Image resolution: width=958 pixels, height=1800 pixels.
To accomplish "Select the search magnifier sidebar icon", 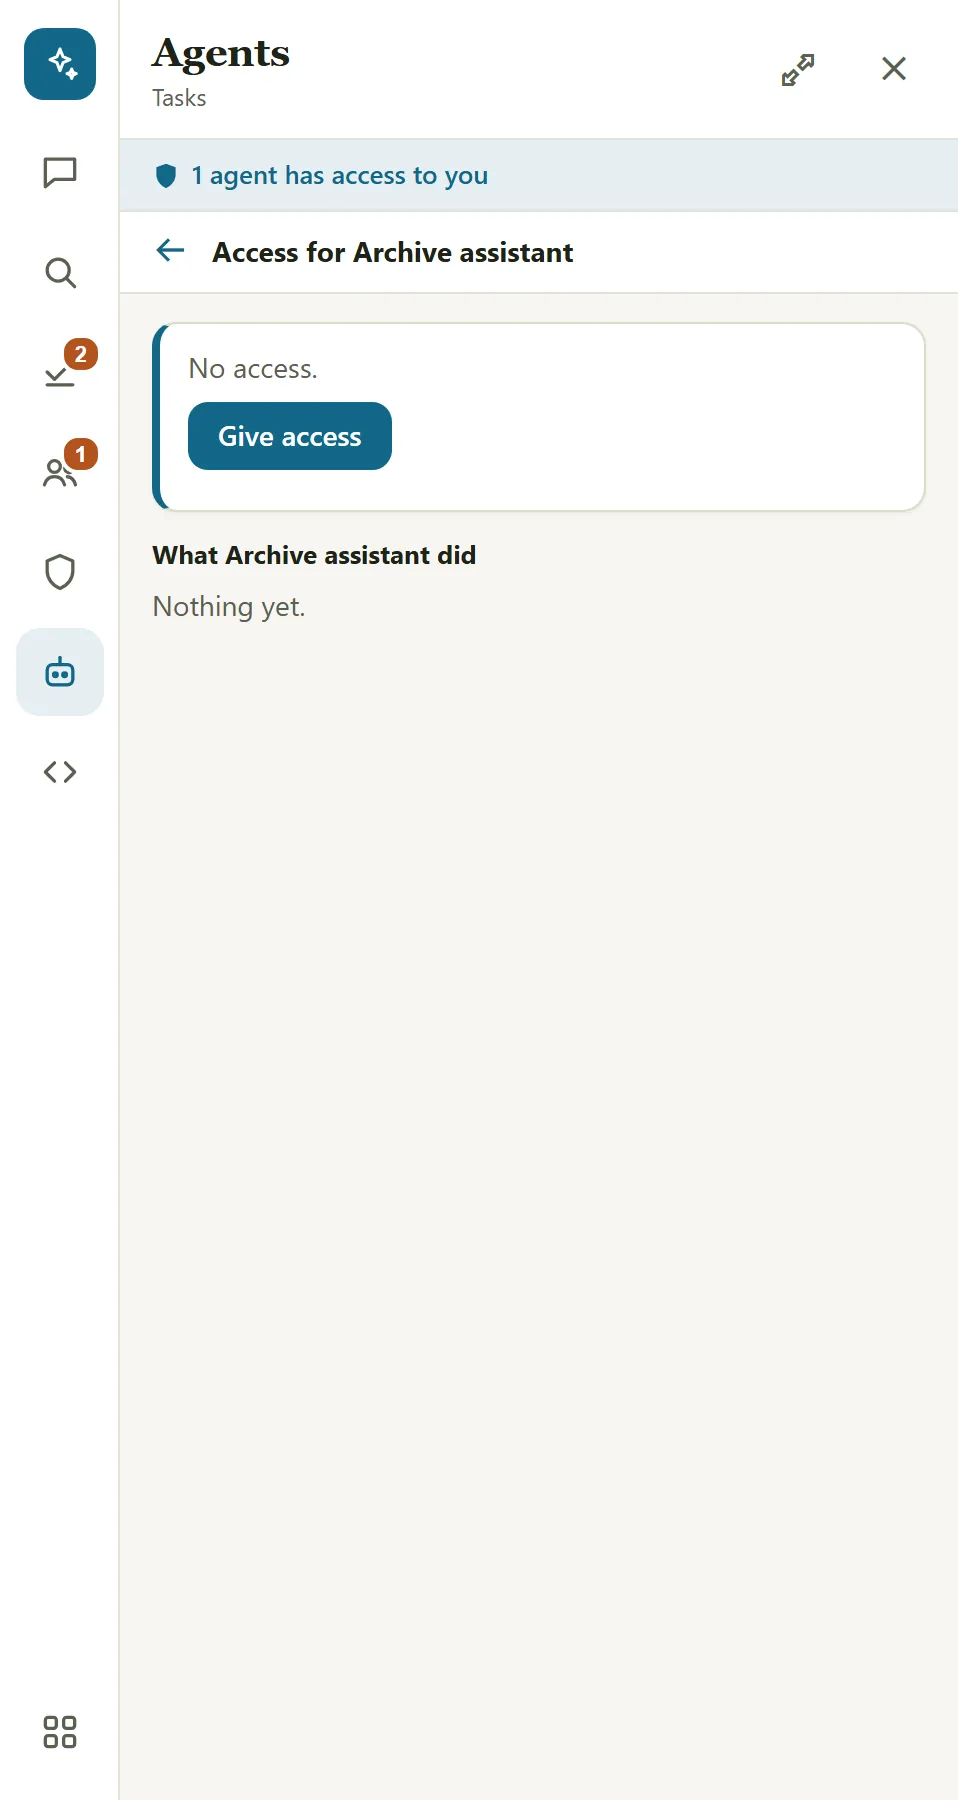I will click(60, 272).
